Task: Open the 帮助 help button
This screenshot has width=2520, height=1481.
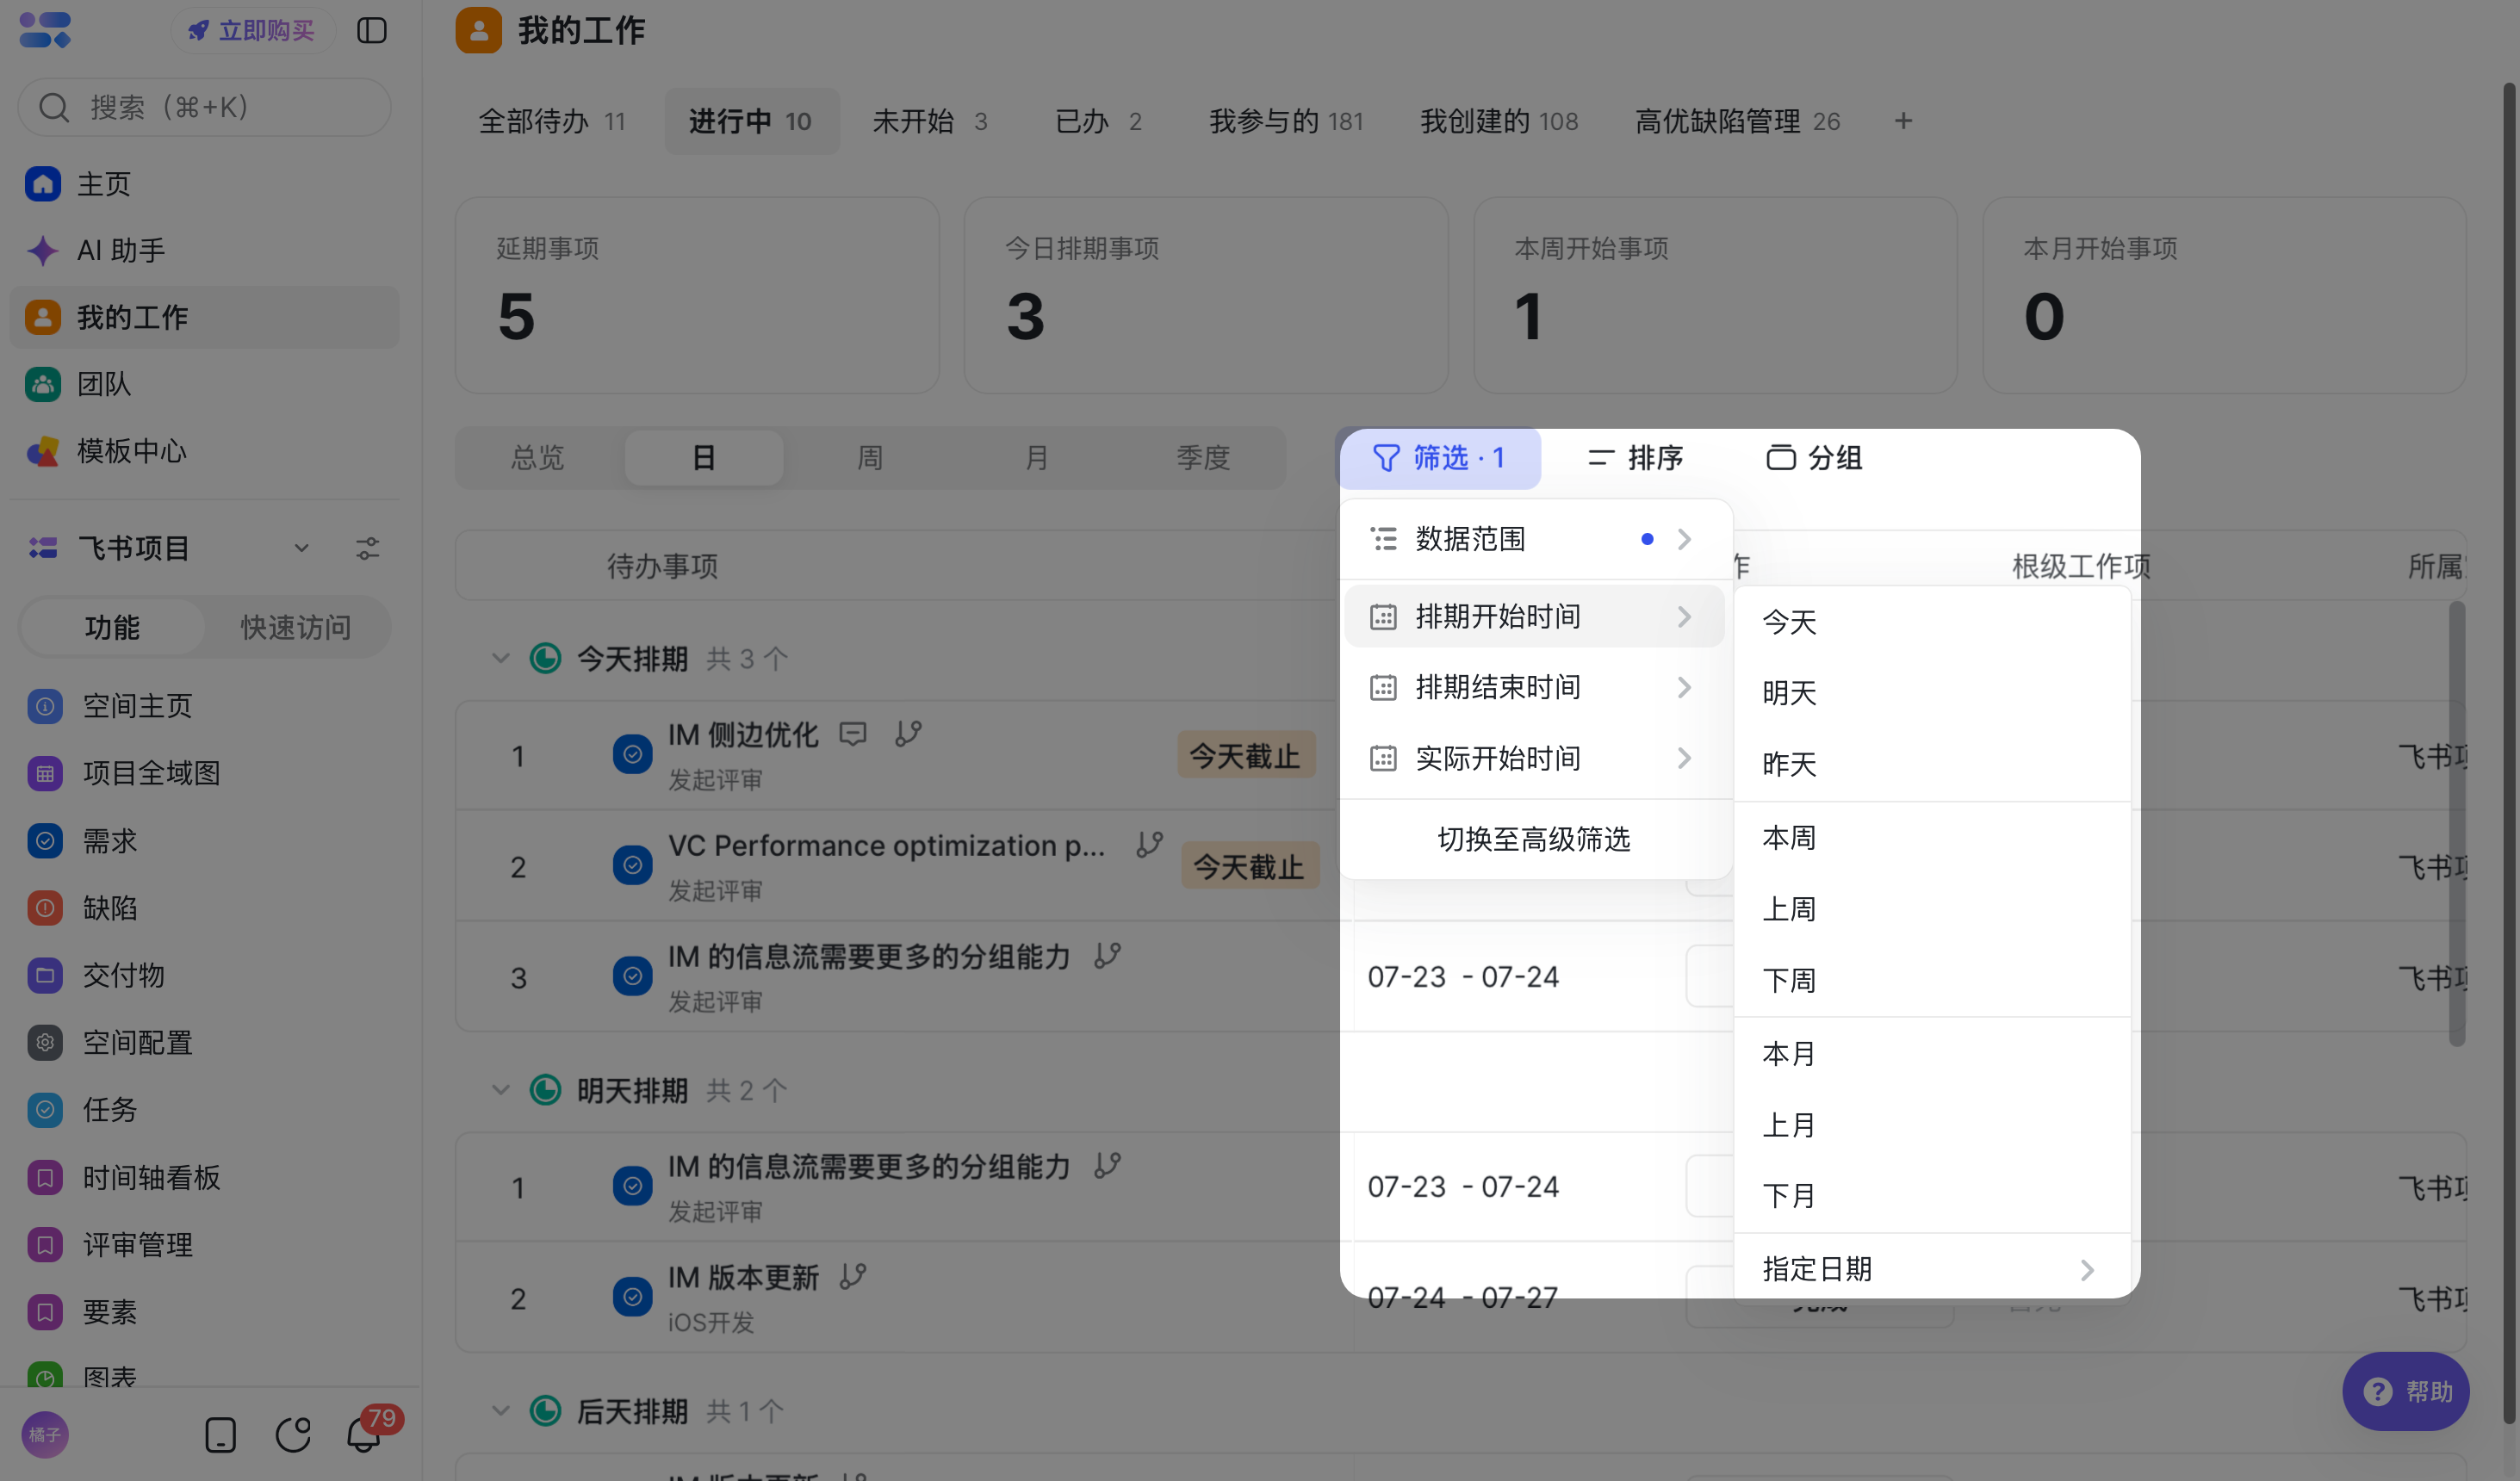Action: pos(2405,1391)
